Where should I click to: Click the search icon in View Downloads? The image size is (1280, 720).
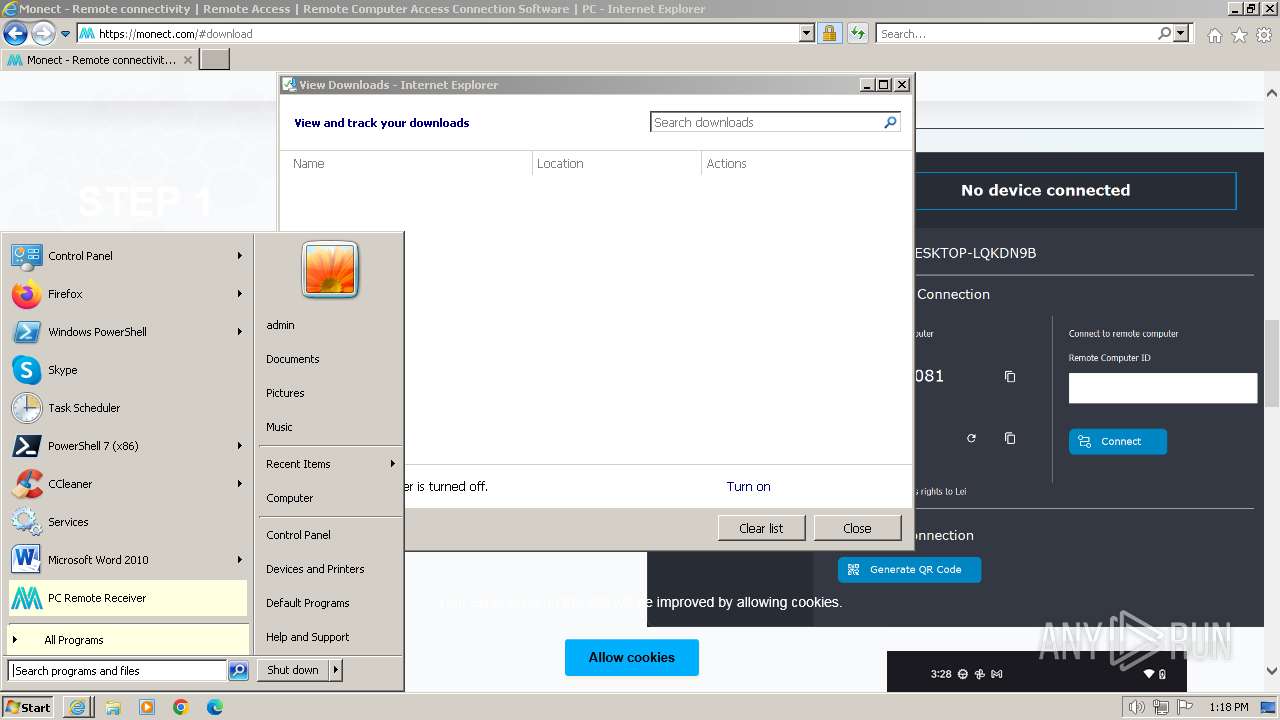pyautogui.click(x=890, y=122)
